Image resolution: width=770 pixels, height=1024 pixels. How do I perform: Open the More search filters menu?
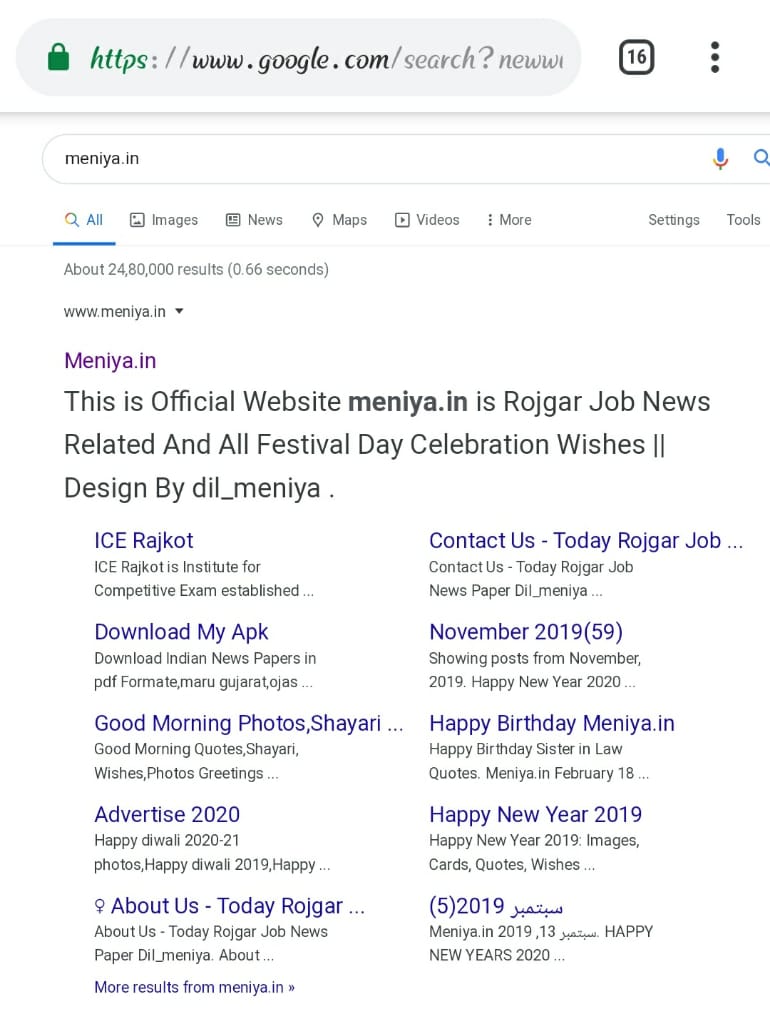point(509,220)
